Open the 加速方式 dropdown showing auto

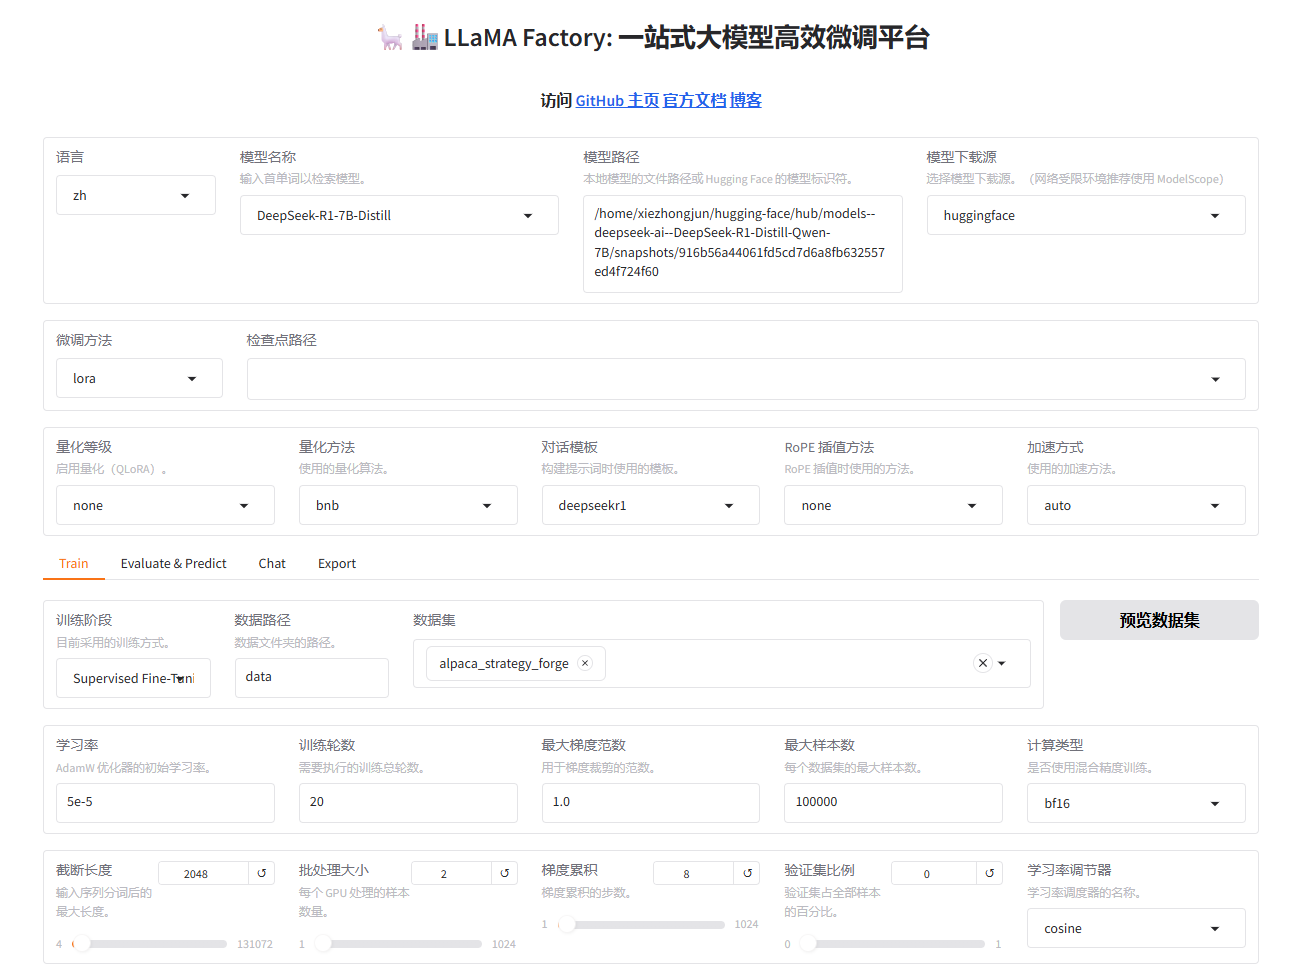1136,505
